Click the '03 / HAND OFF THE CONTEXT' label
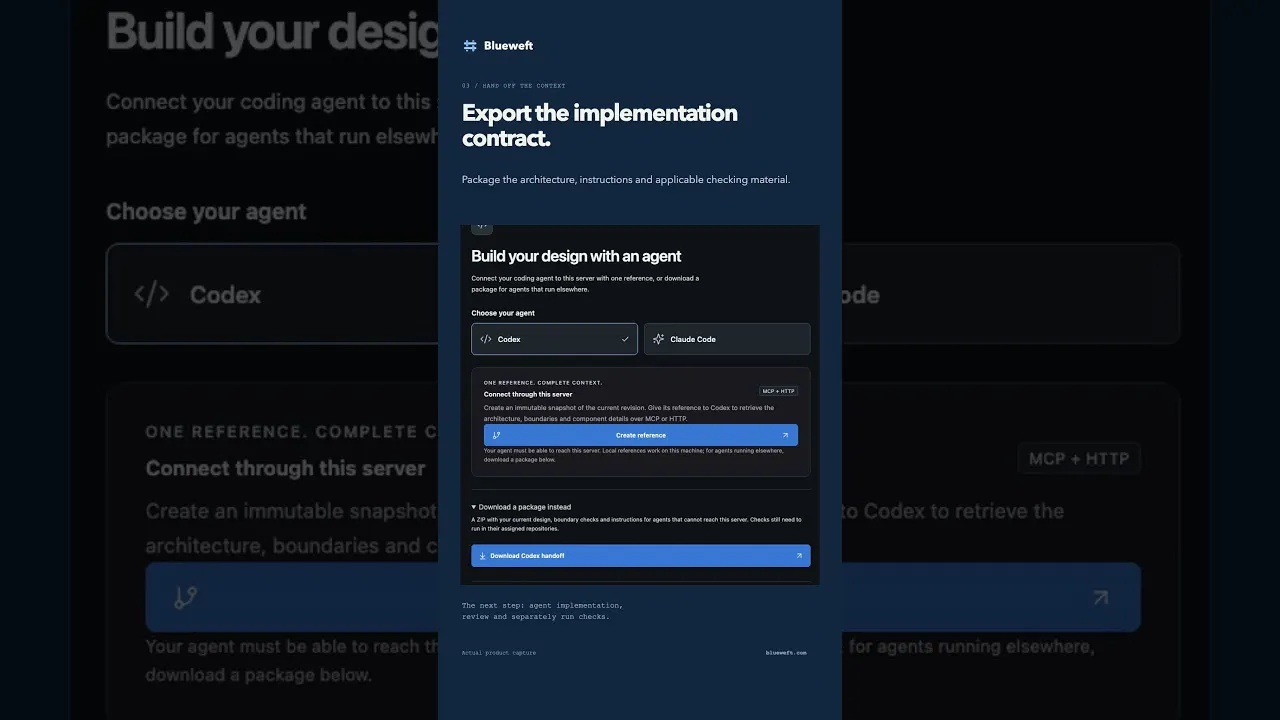This screenshot has width=1280, height=720. (514, 86)
